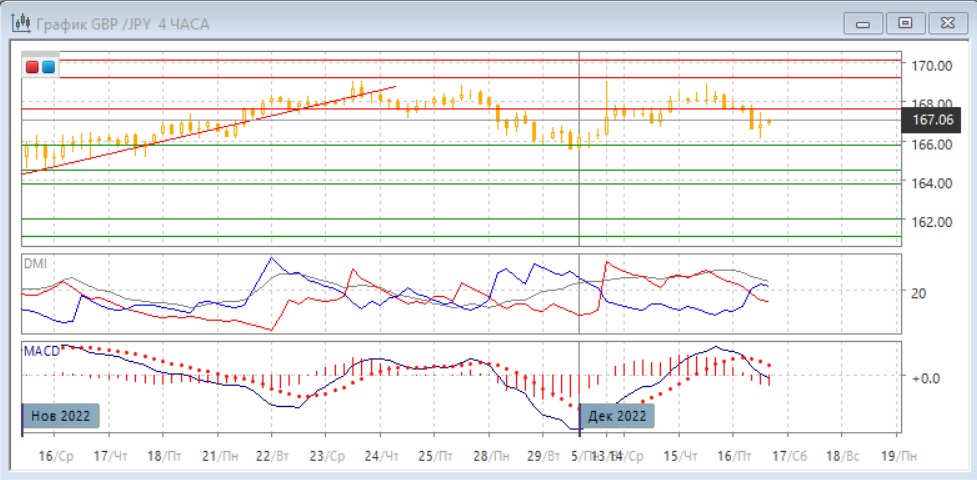Click the 170.00 price level on axis
Screen dimensions: 977x480
(929, 65)
